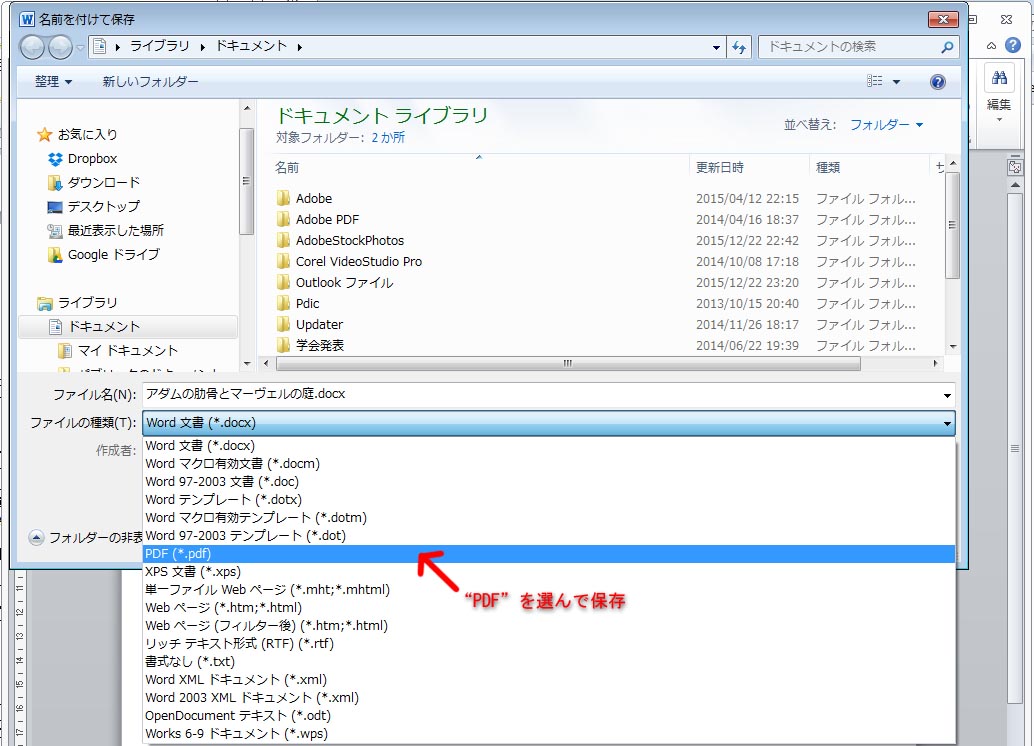
Task: Click the Word 編集 binoculars icon
Action: [x=999, y=78]
